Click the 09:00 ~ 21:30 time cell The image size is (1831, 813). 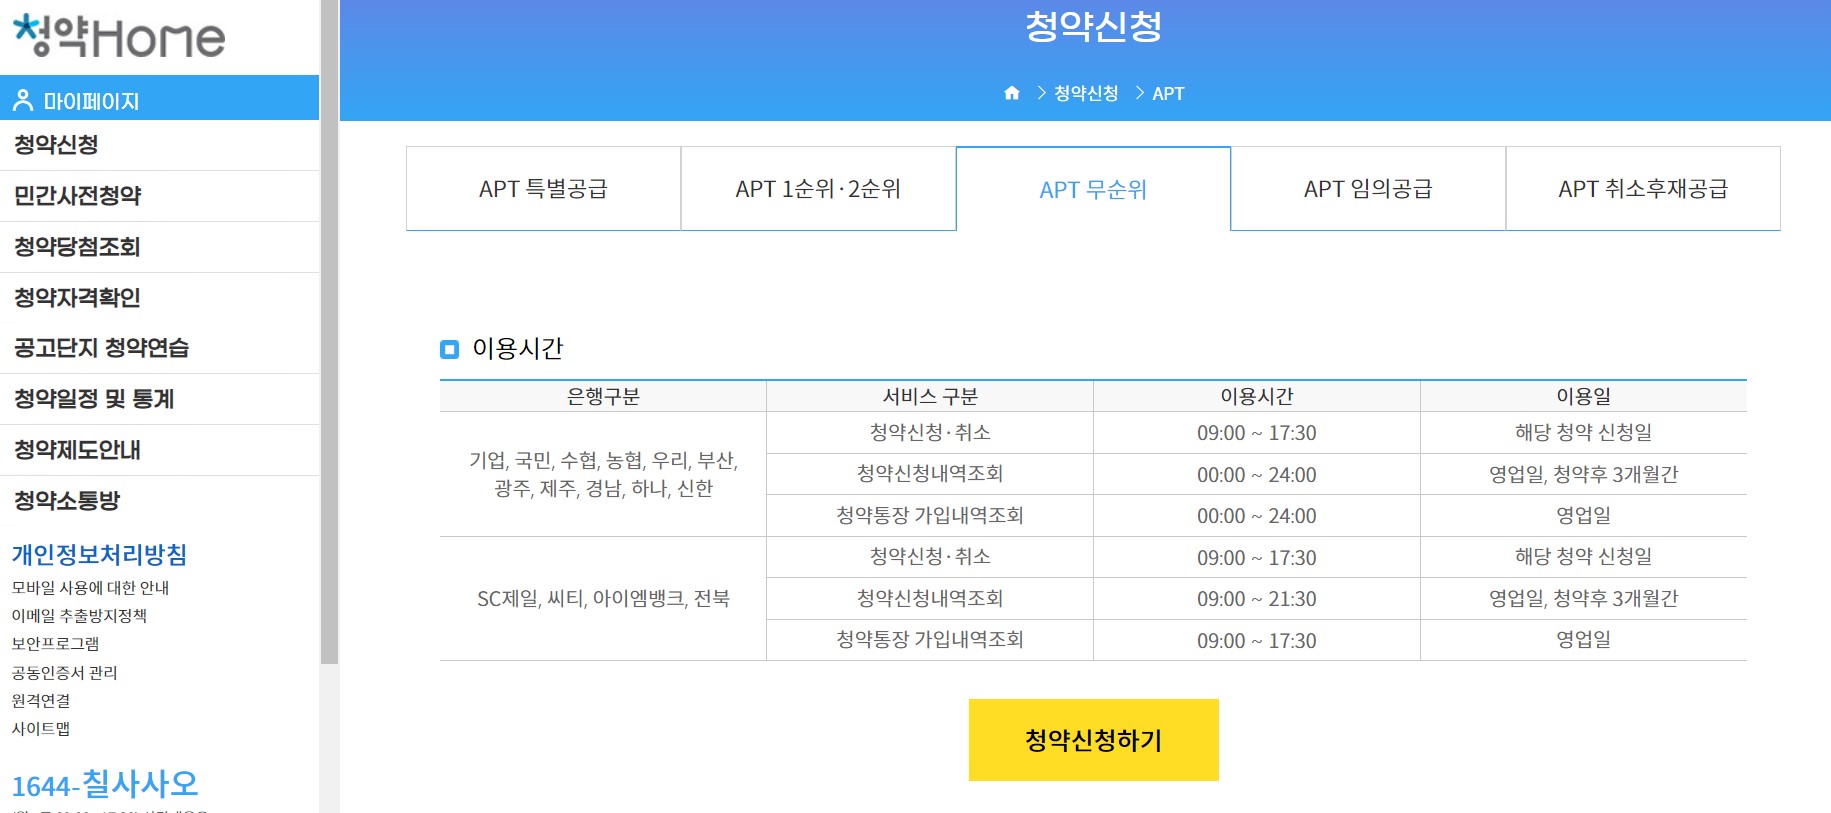tap(1257, 599)
